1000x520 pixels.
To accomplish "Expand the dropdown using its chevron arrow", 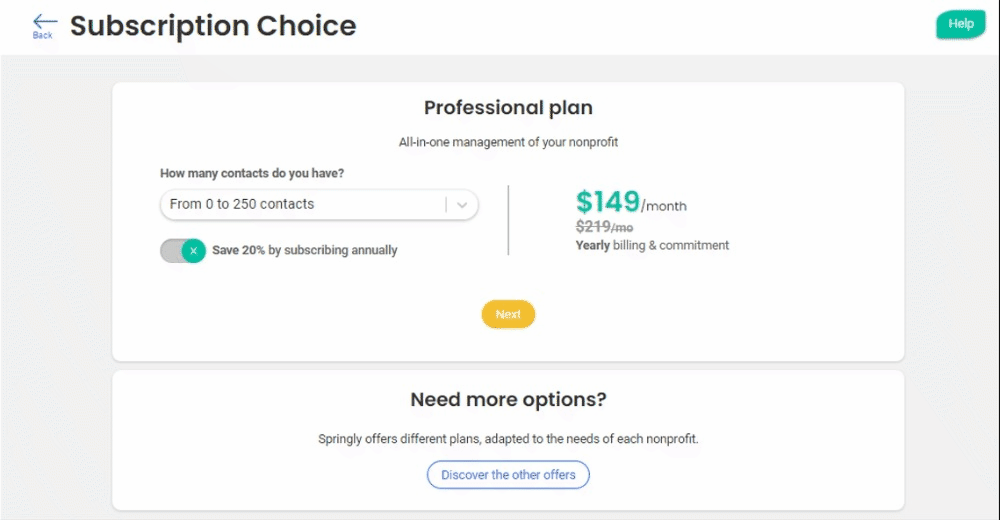I will click(x=462, y=204).
